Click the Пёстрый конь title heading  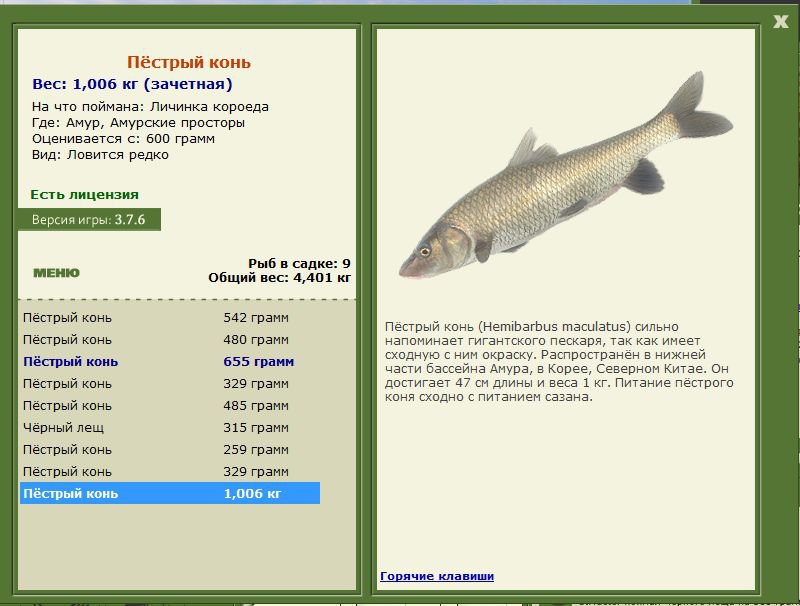pos(189,62)
